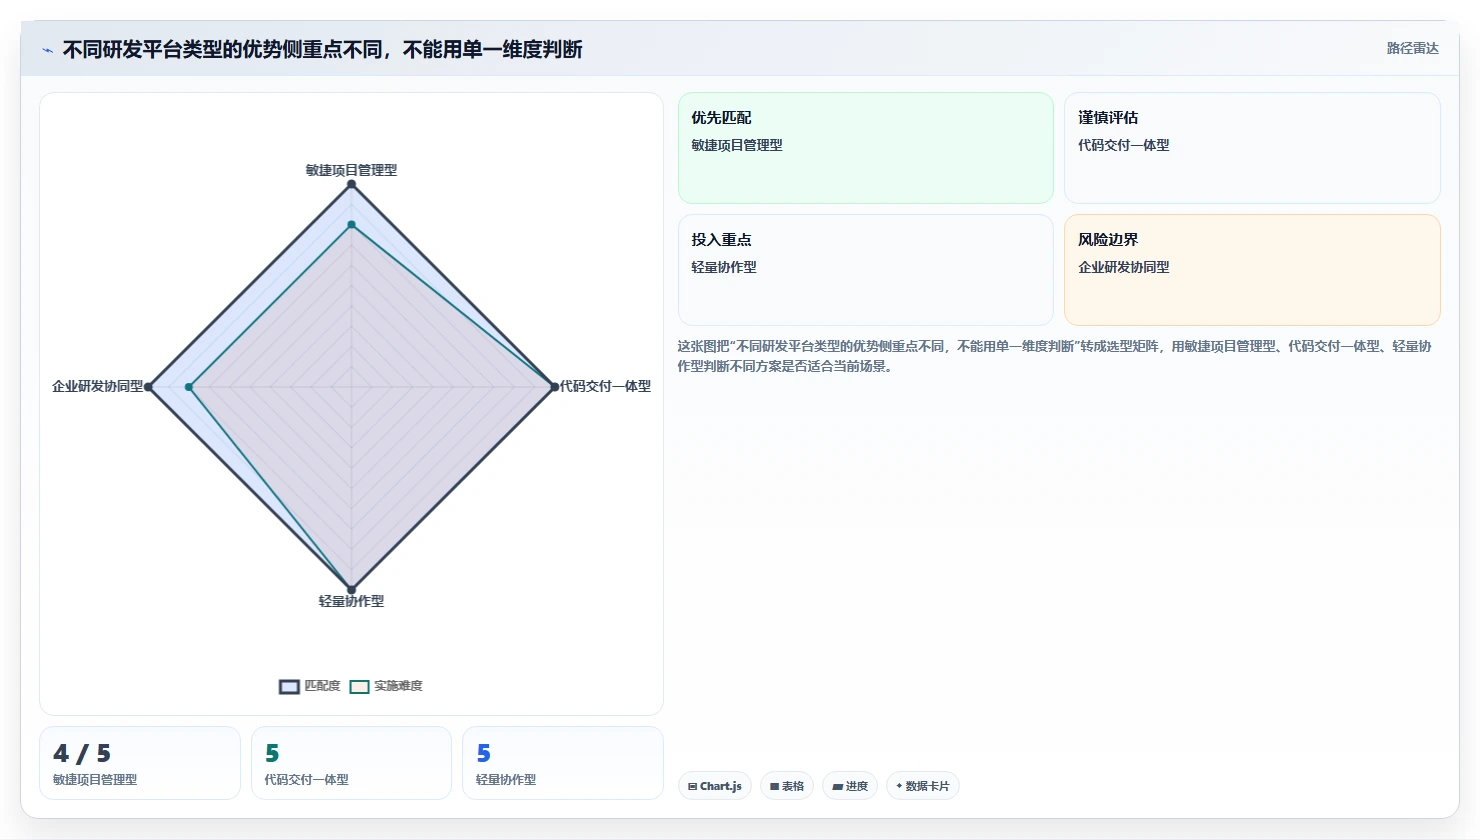Click the data point at 代码交付一体型 vertex
This screenshot has width=1480, height=840.
click(x=554, y=387)
